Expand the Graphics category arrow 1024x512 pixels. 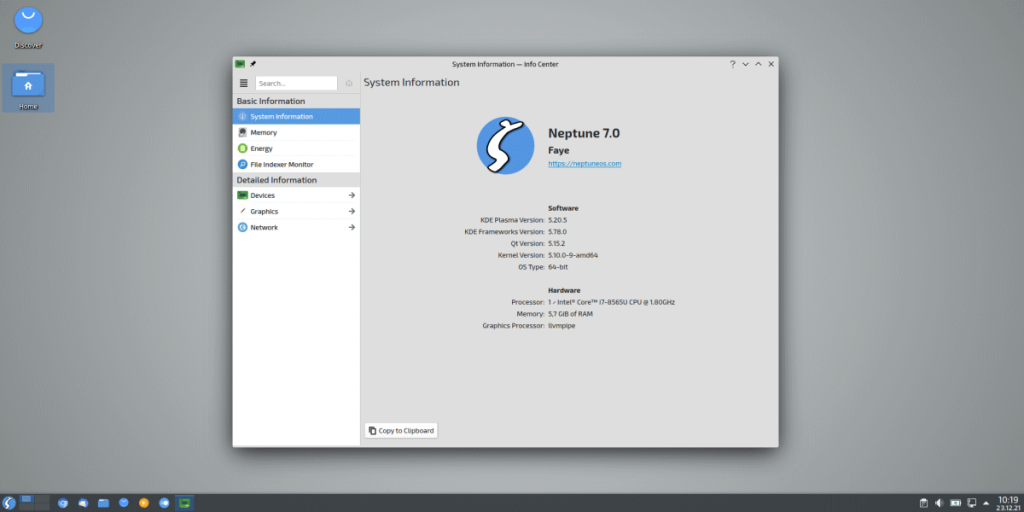click(351, 211)
